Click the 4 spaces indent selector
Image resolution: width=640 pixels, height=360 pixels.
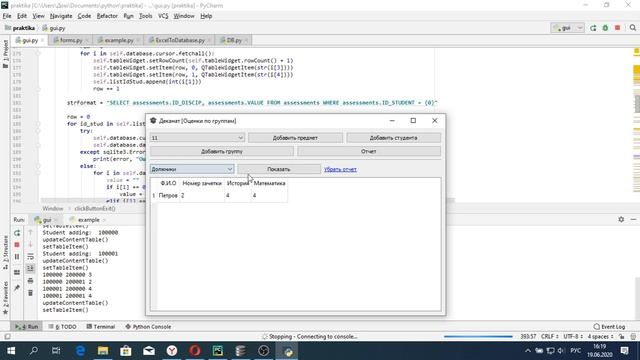coord(600,337)
